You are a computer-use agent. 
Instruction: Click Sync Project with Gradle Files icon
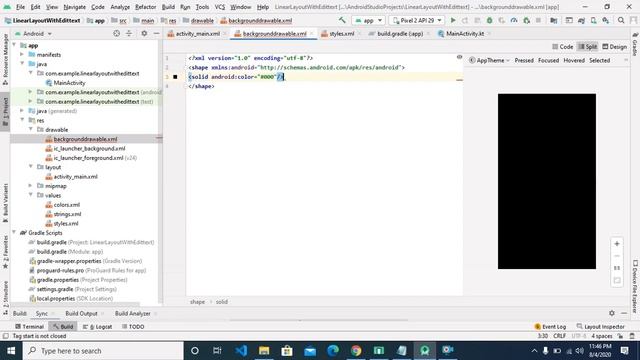click(581, 20)
